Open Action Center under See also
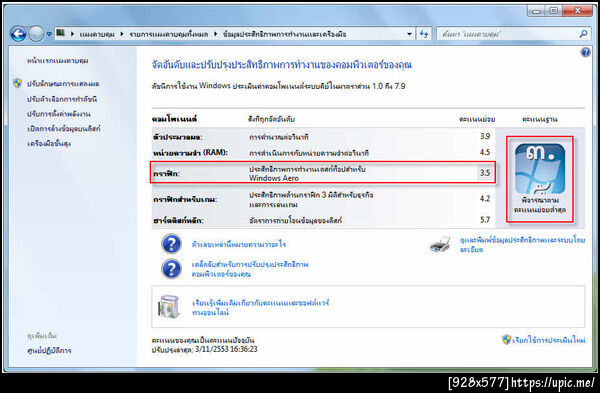 coord(49,350)
